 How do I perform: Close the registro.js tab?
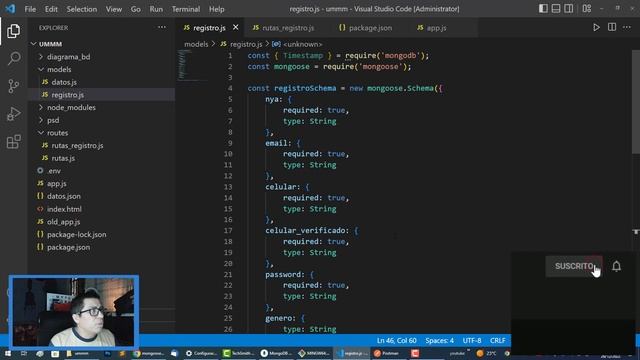236,27
